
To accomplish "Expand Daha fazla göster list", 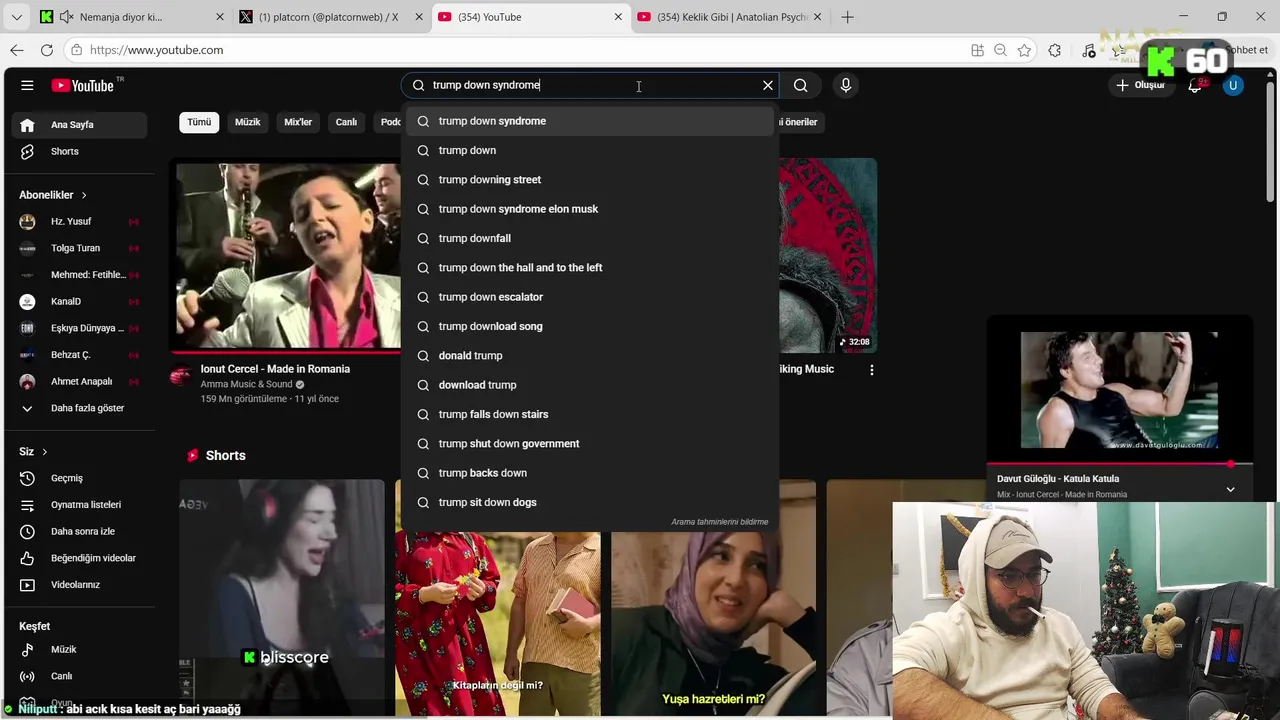I will 80,408.
